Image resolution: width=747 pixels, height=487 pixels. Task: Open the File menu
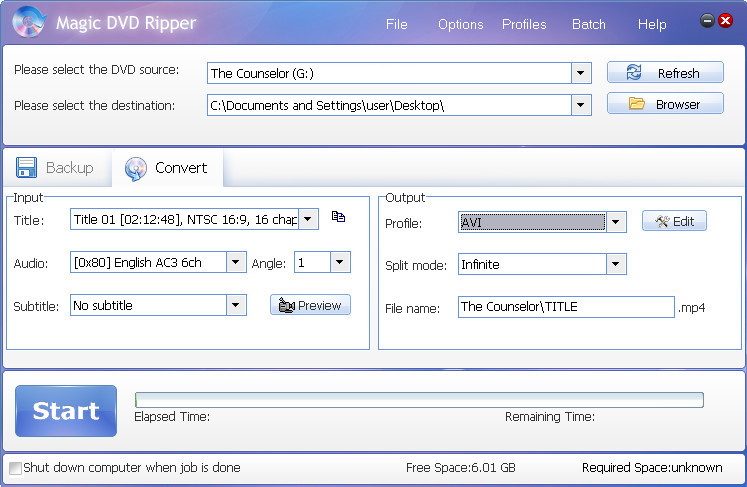tap(396, 24)
